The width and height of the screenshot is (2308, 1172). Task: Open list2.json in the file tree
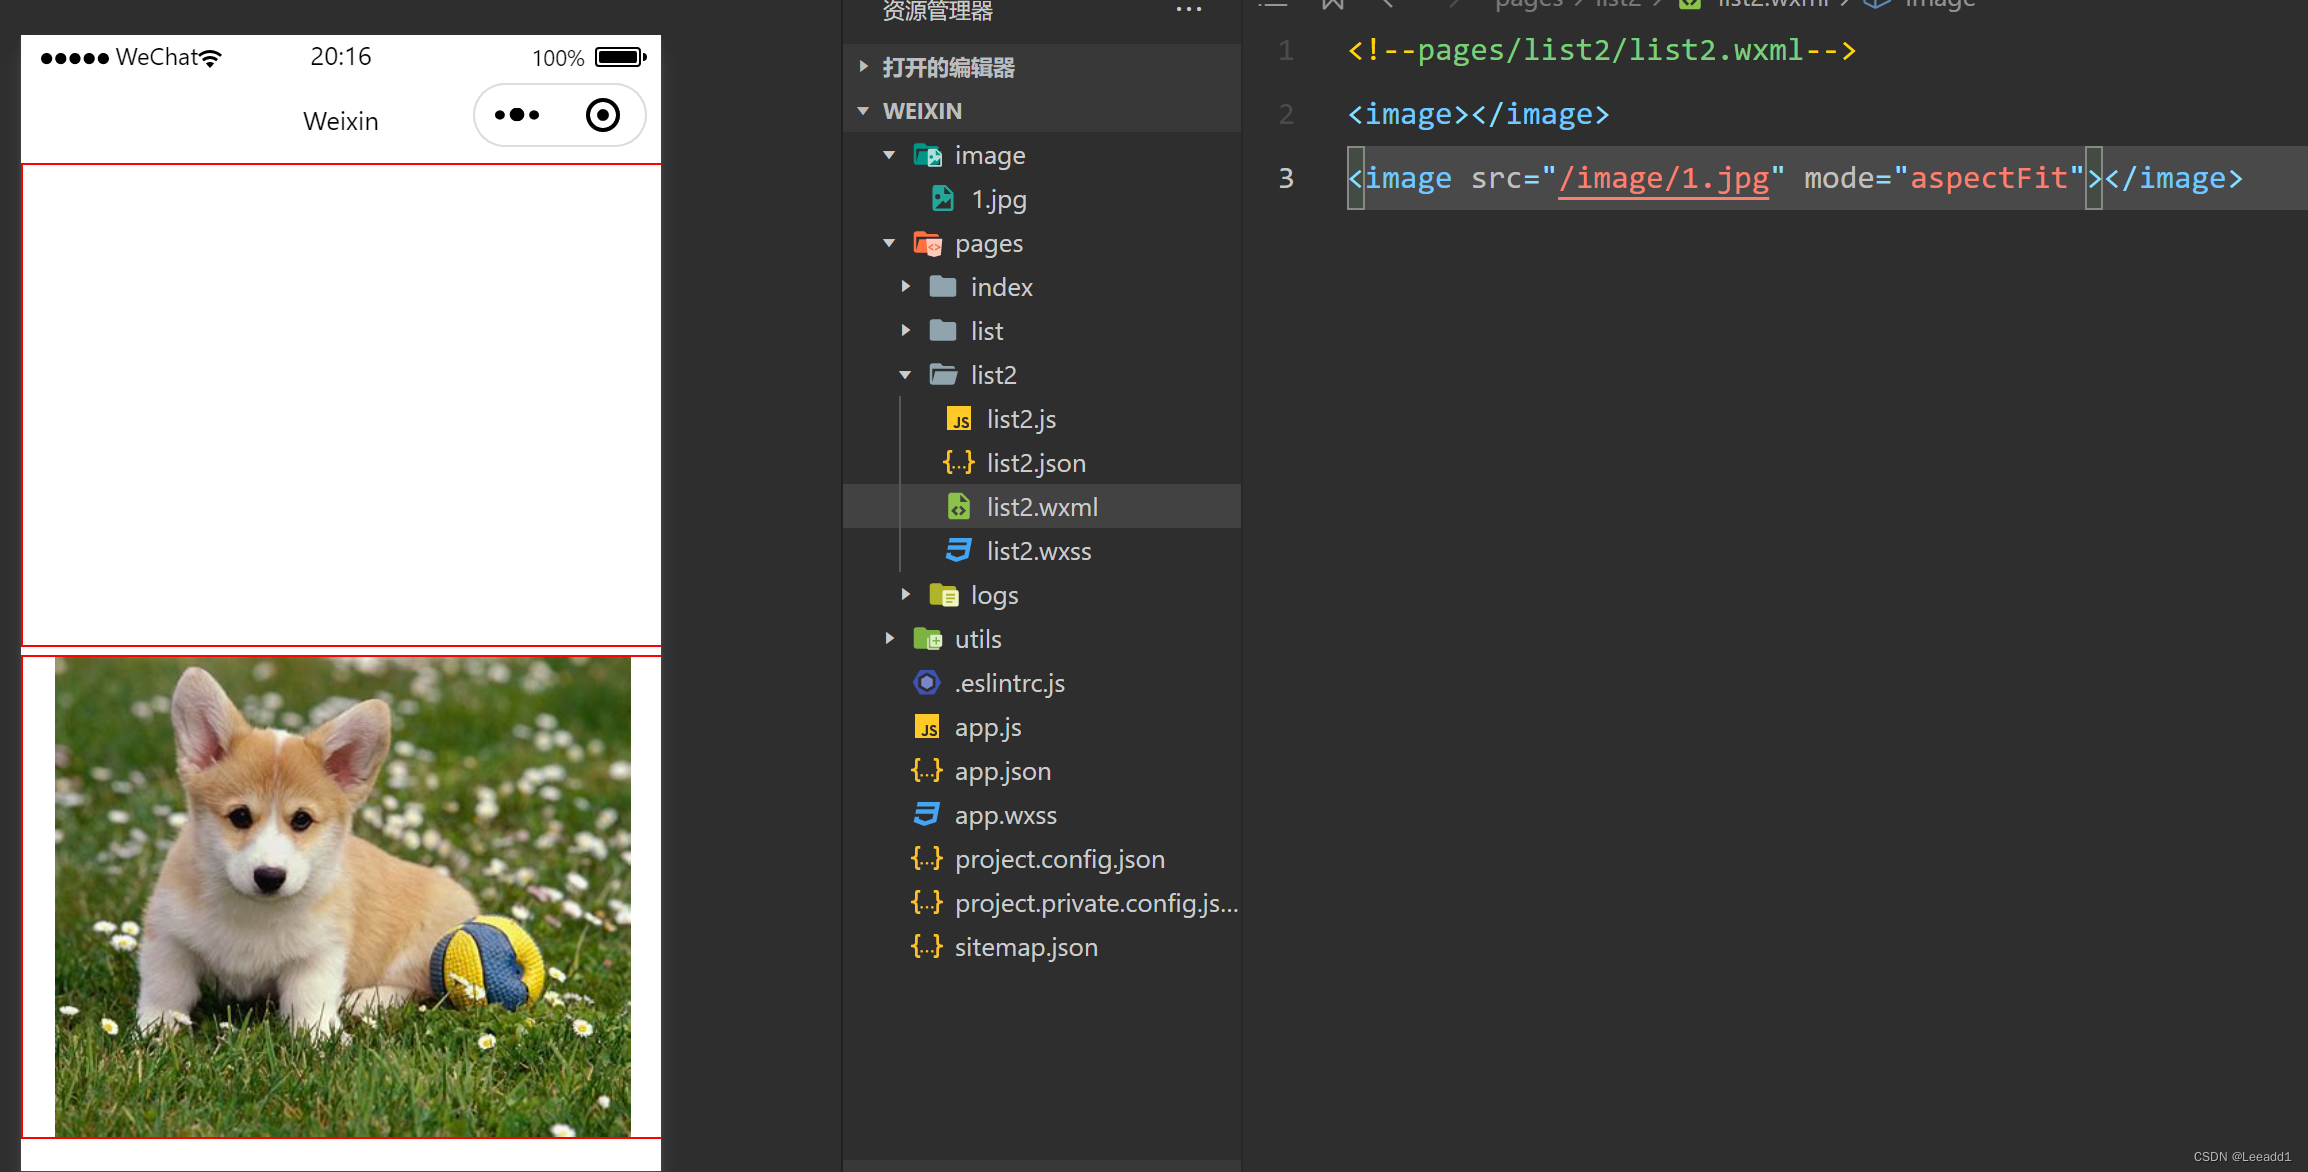(x=1035, y=463)
